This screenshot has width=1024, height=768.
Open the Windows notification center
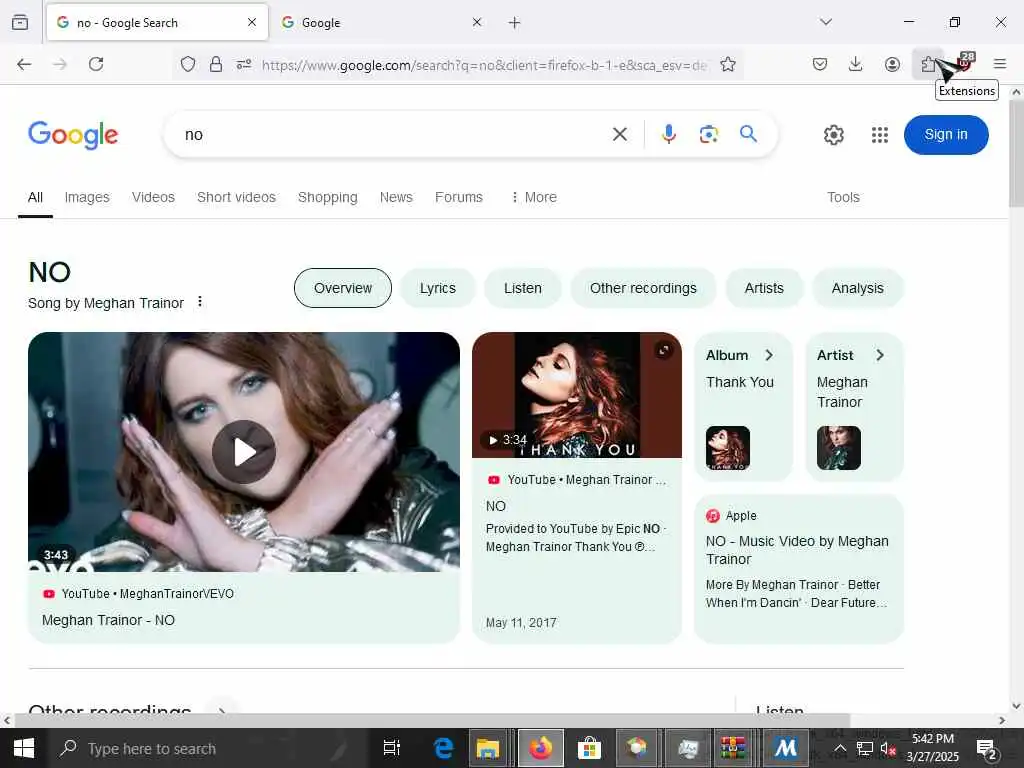coord(986,748)
